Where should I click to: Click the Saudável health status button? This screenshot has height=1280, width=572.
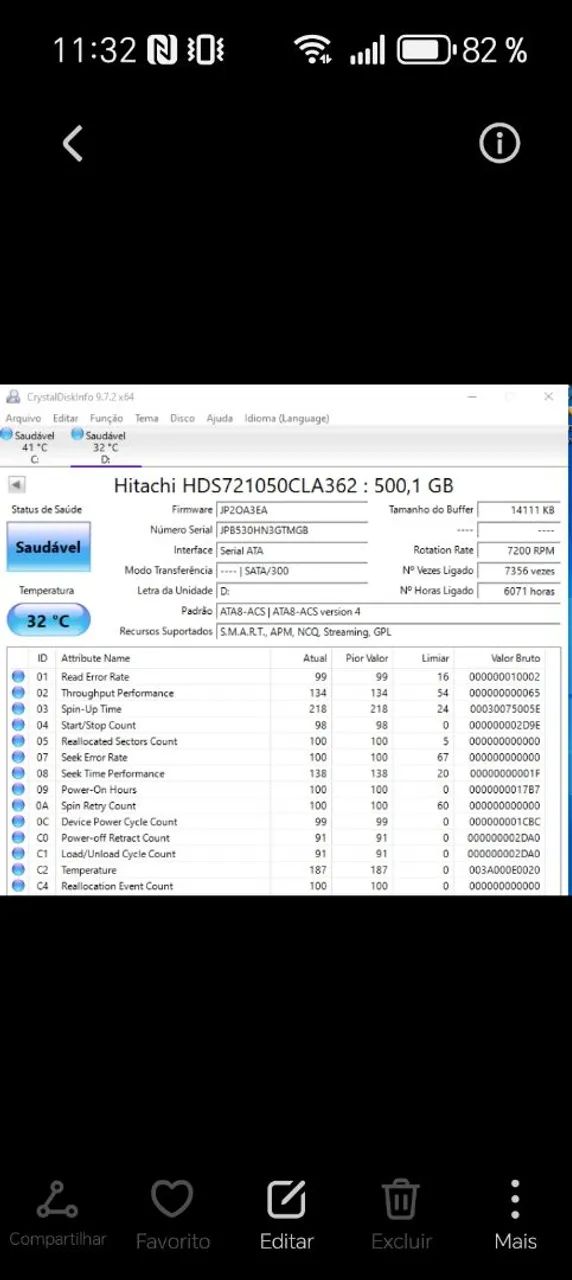pyautogui.click(x=48, y=547)
